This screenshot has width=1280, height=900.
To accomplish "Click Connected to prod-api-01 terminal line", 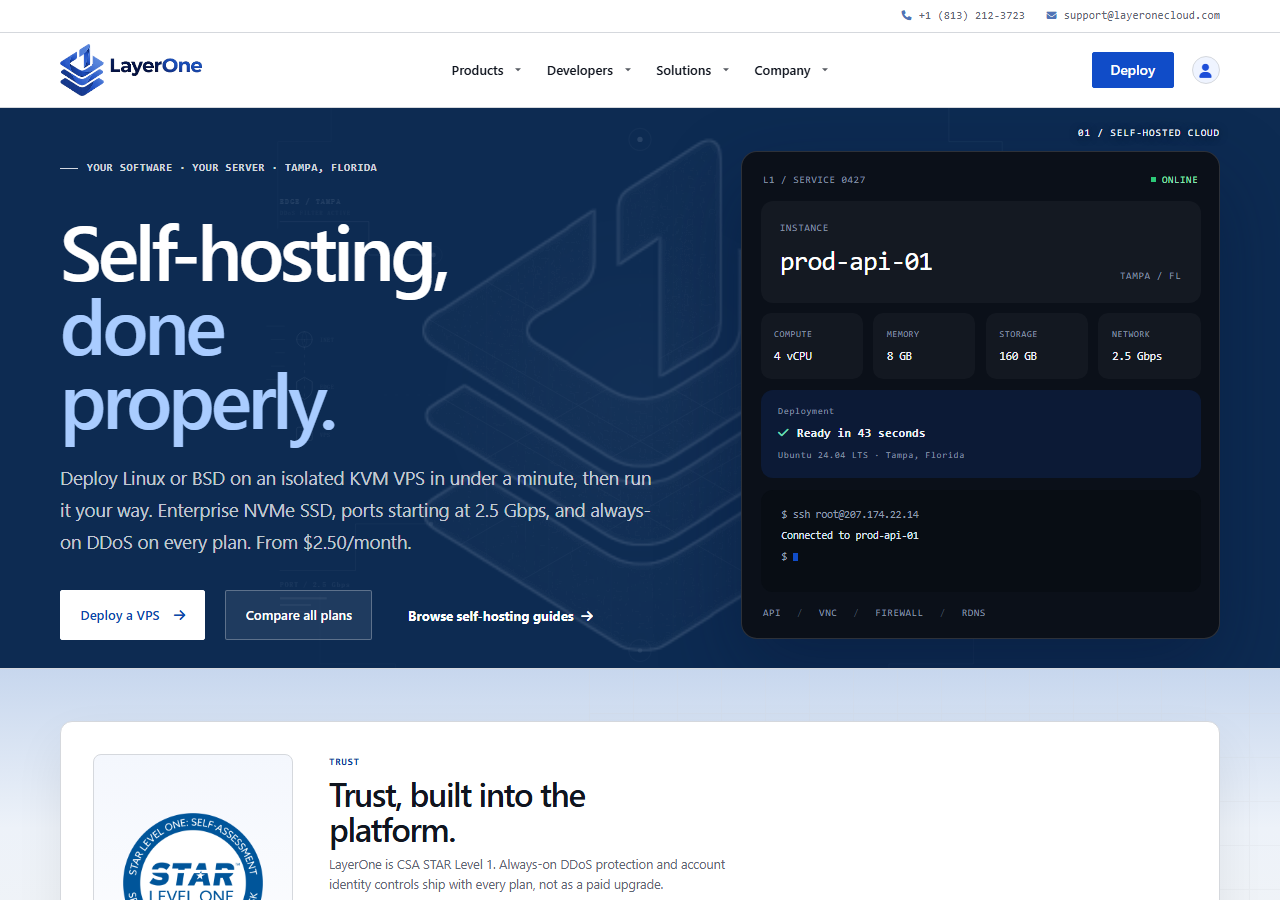I will 850,535.
